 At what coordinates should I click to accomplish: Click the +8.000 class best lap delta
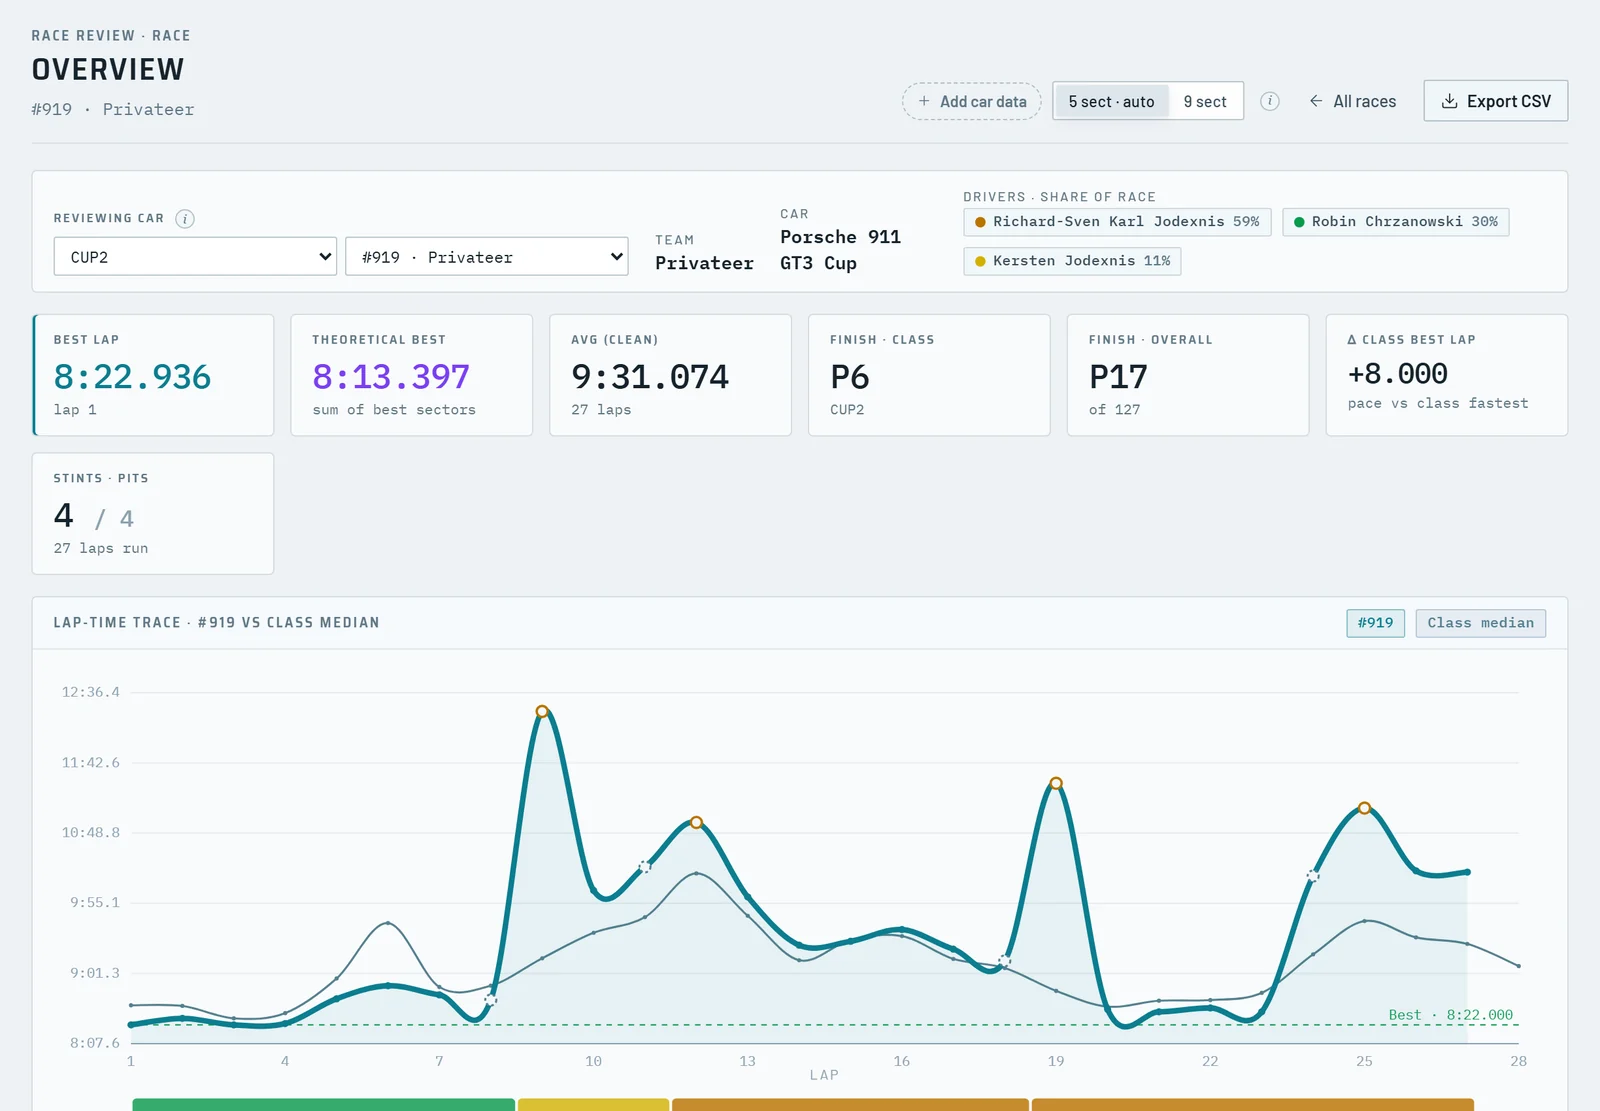pyautogui.click(x=1398, y=374)
